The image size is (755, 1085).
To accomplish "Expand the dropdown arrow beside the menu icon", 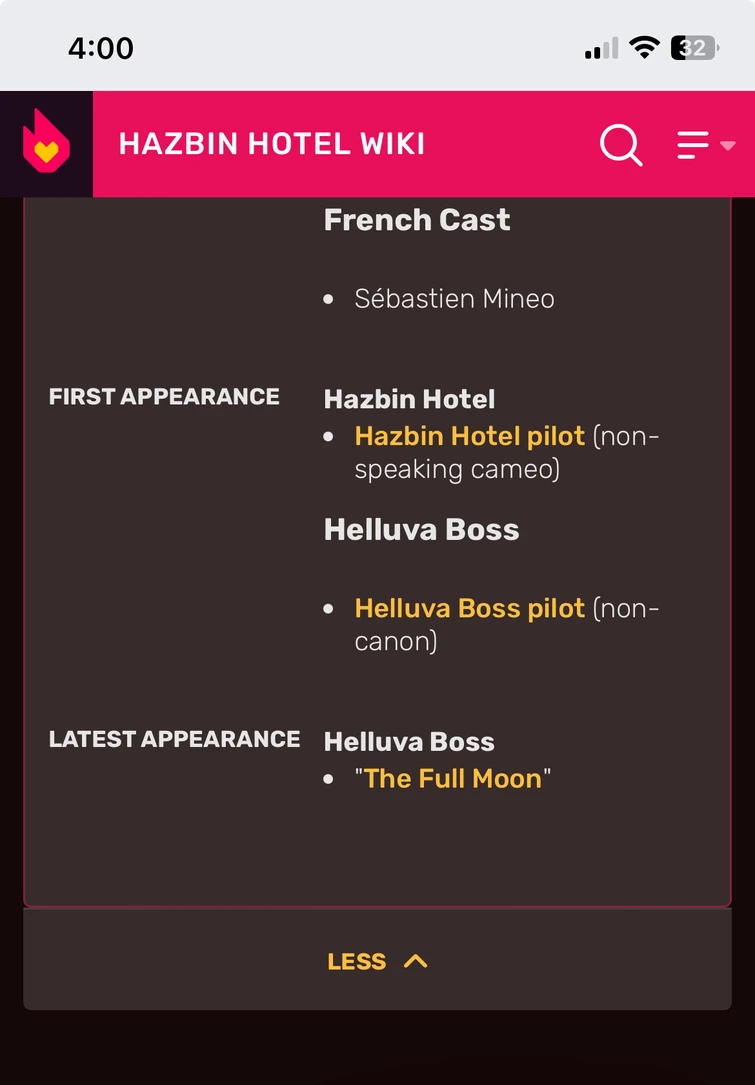I will (725, 148).
